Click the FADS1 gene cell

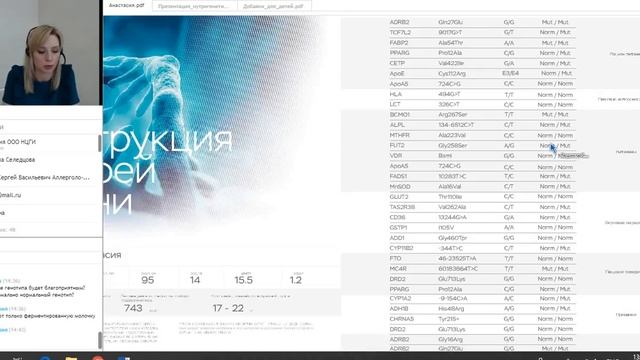click(x=398, y=176)
